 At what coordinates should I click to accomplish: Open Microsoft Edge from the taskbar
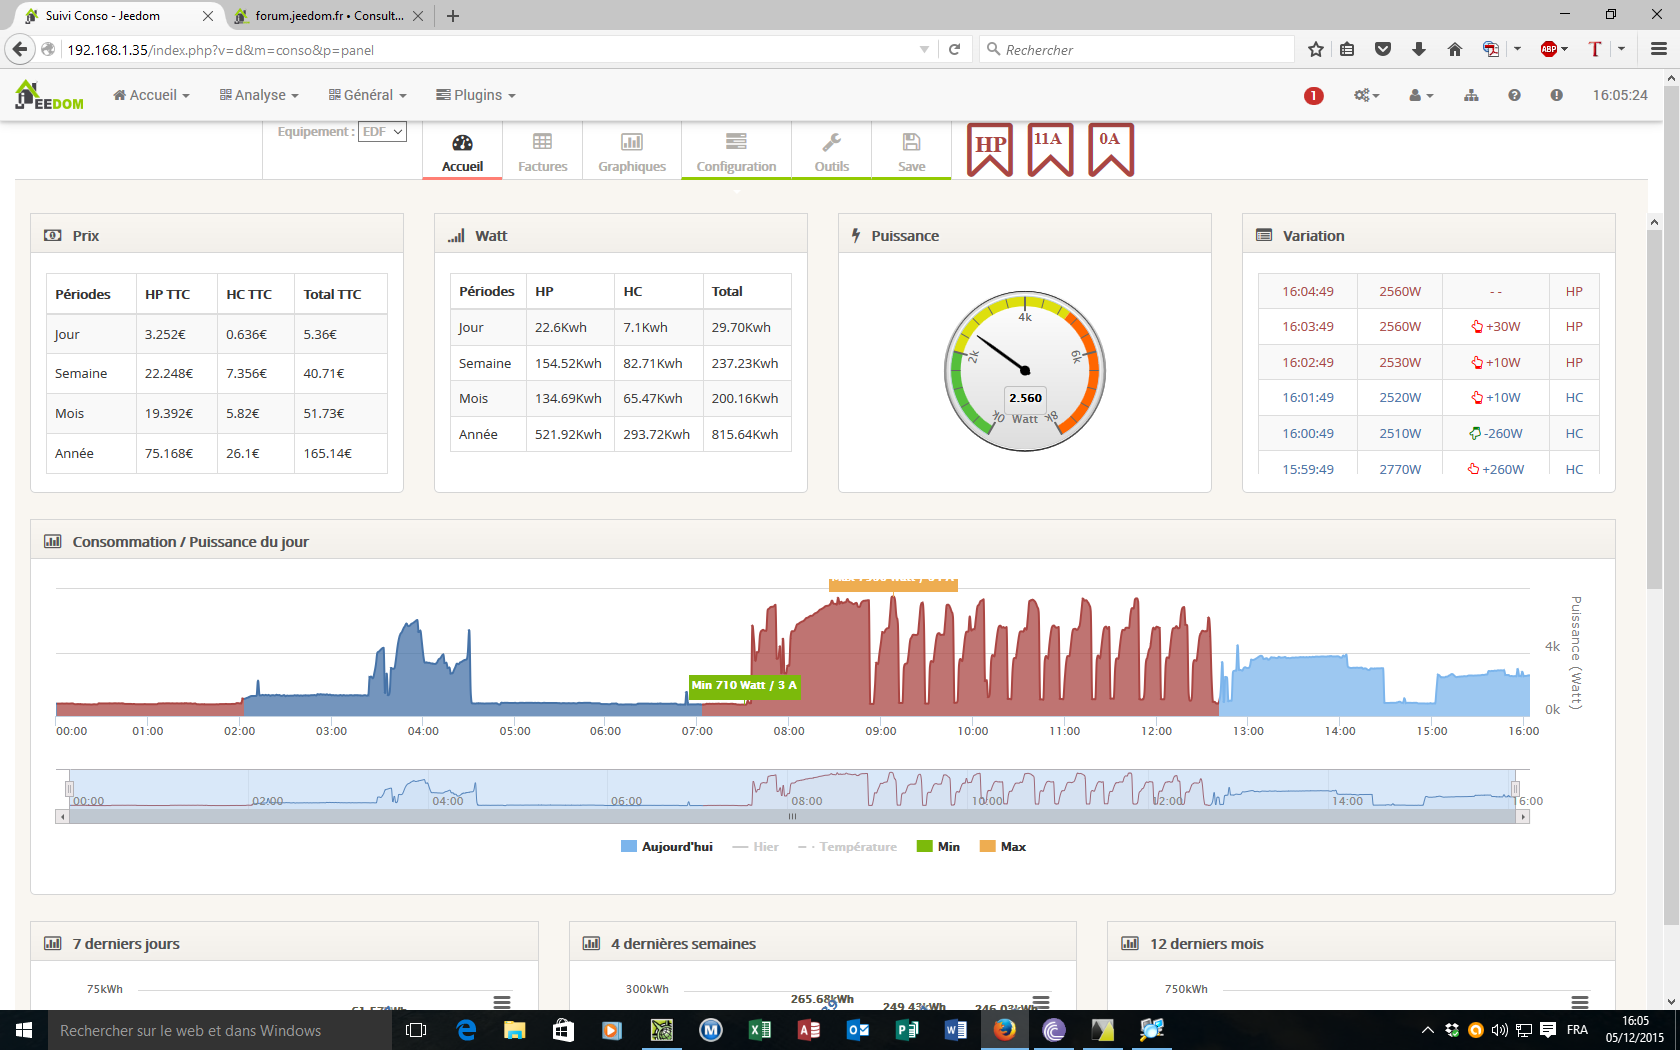coord(466,1030)
